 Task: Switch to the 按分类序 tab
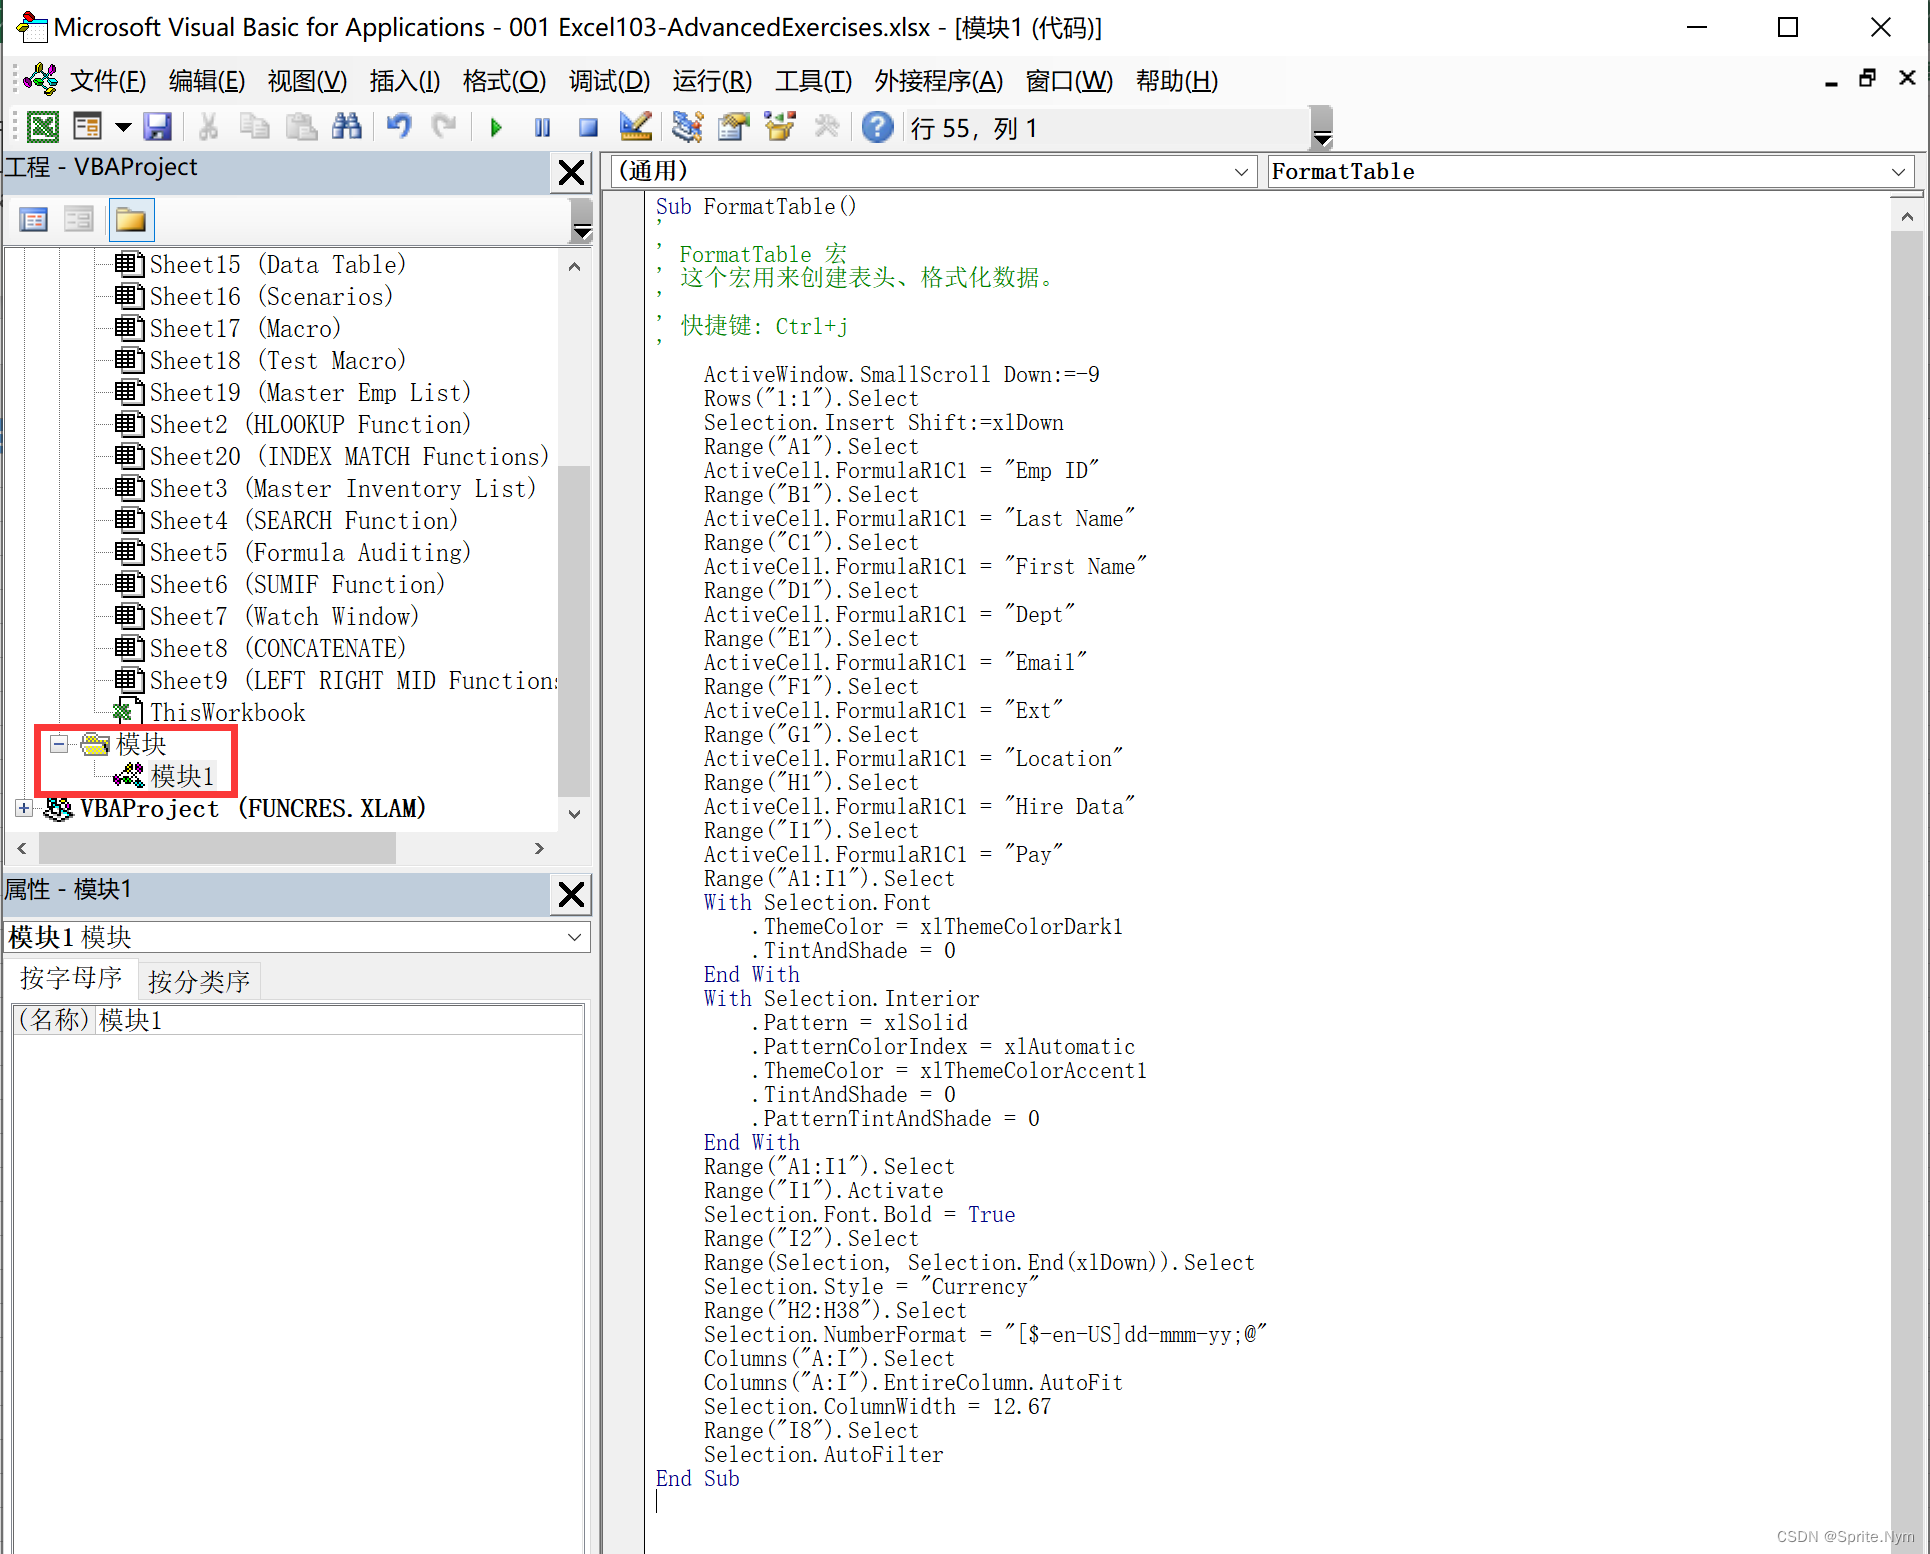coord(199,981)
